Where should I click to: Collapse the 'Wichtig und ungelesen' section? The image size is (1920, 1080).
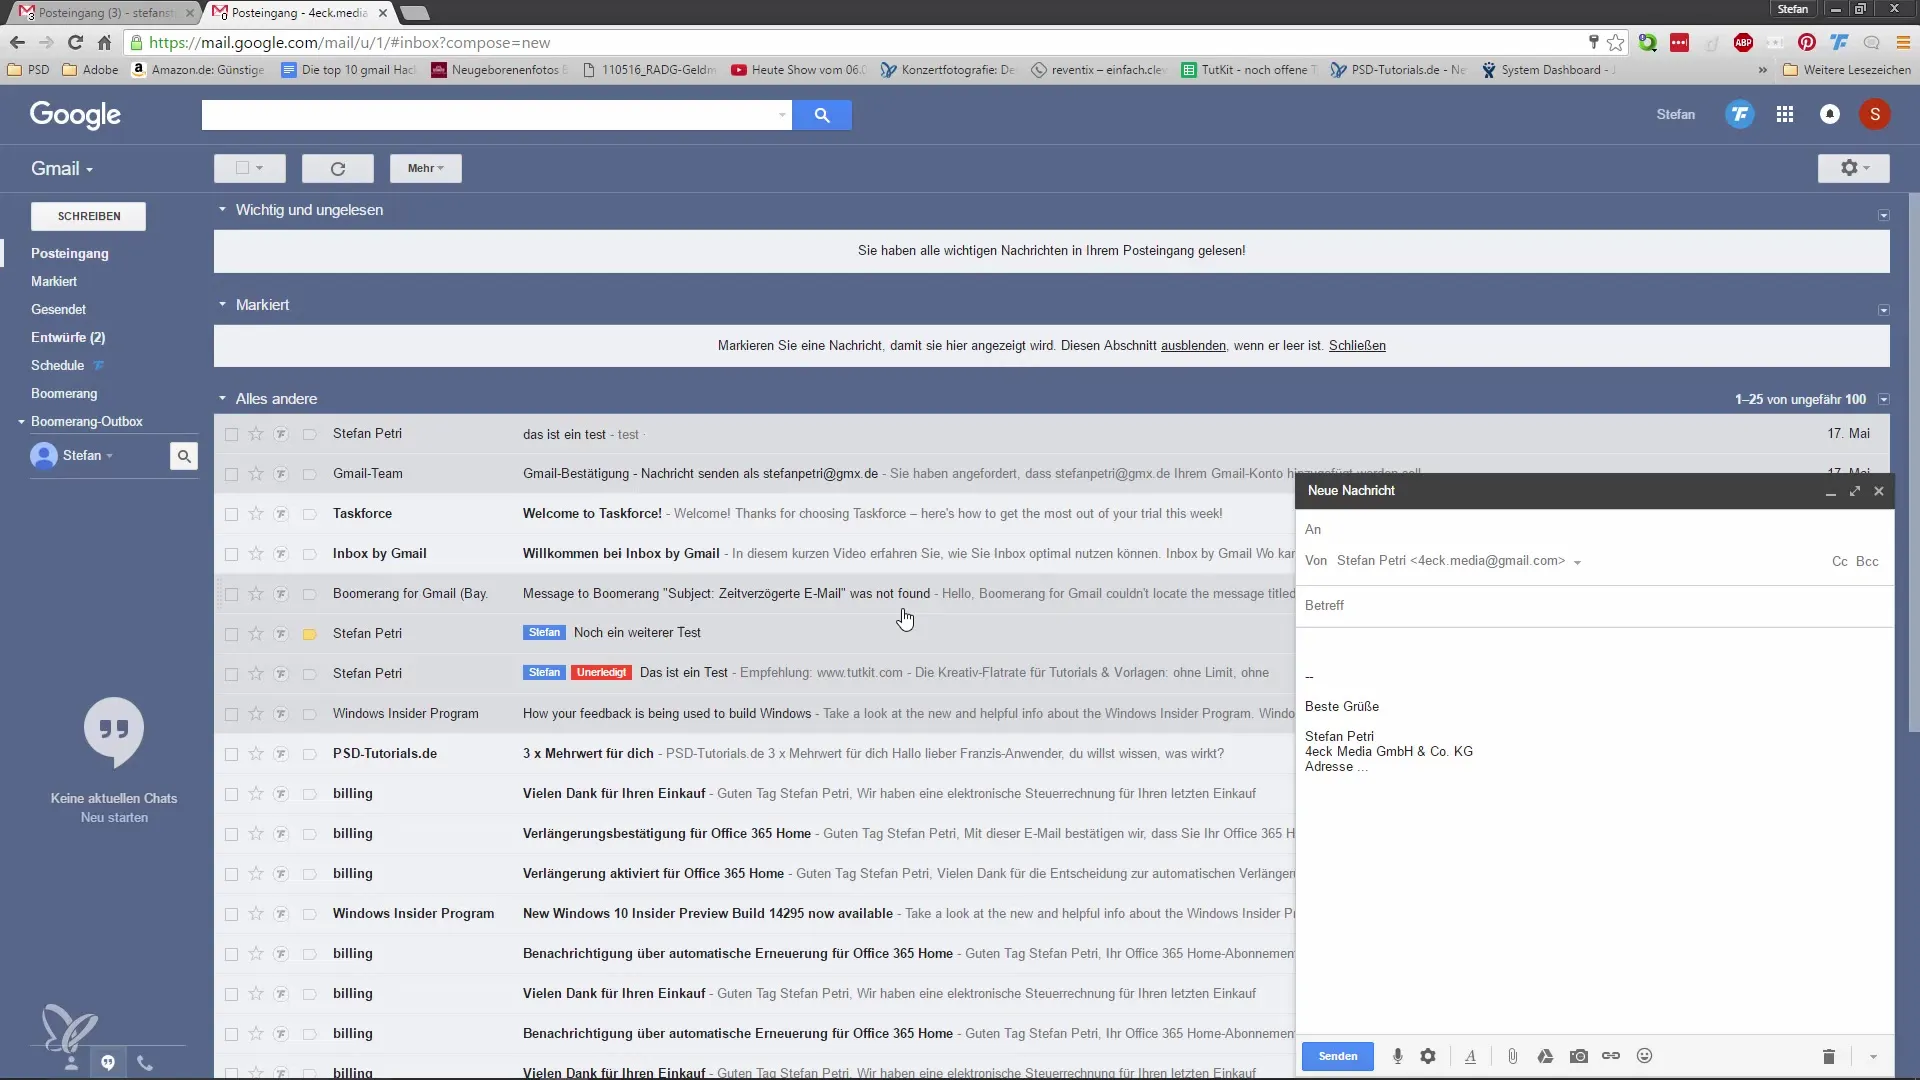tap(223, 210)
